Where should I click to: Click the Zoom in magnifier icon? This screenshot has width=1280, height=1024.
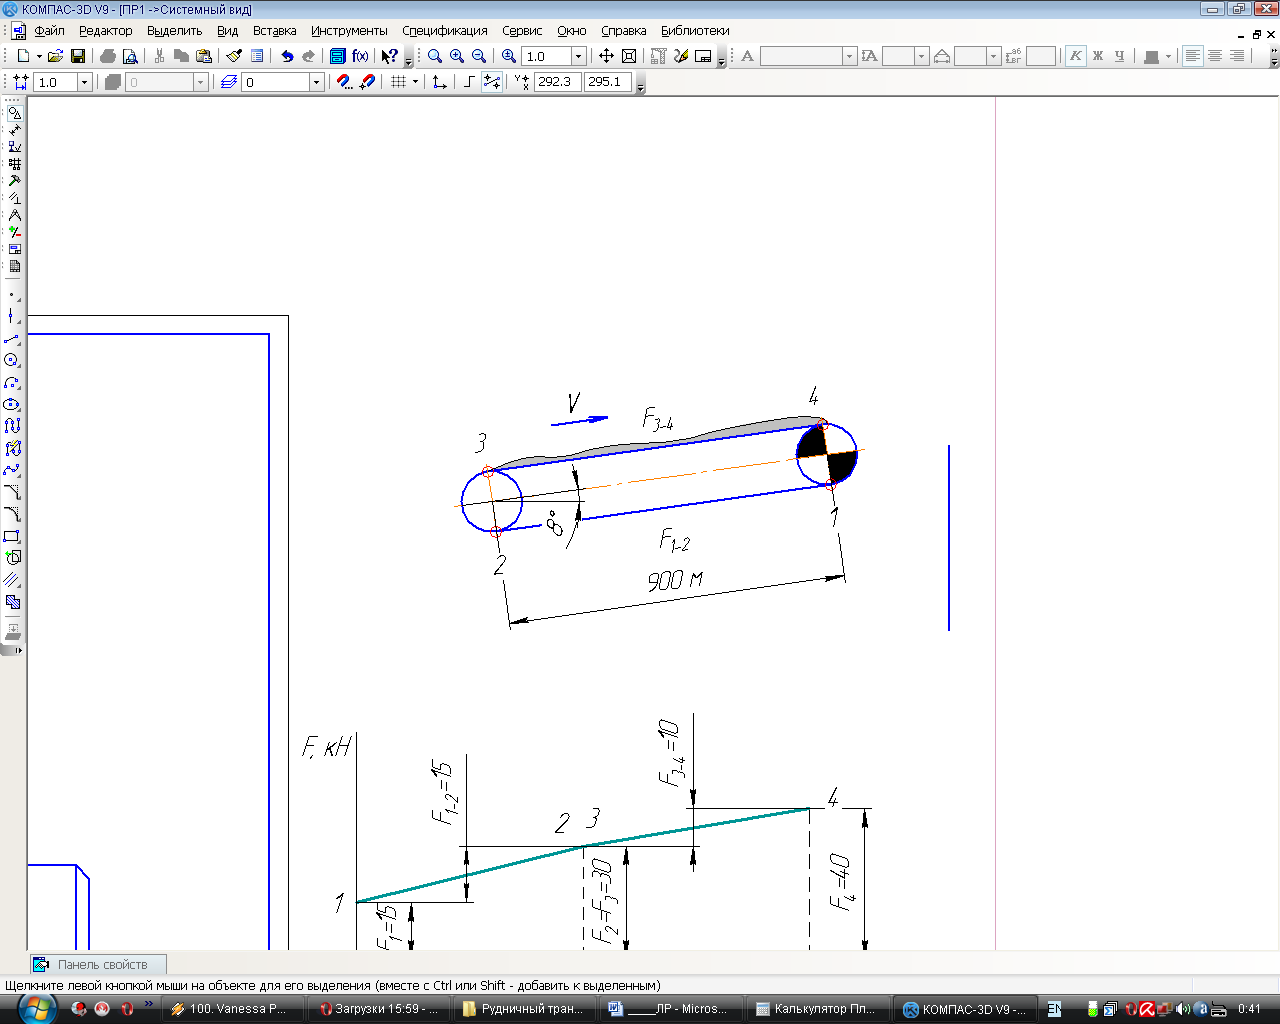click(x=457, y=56)
